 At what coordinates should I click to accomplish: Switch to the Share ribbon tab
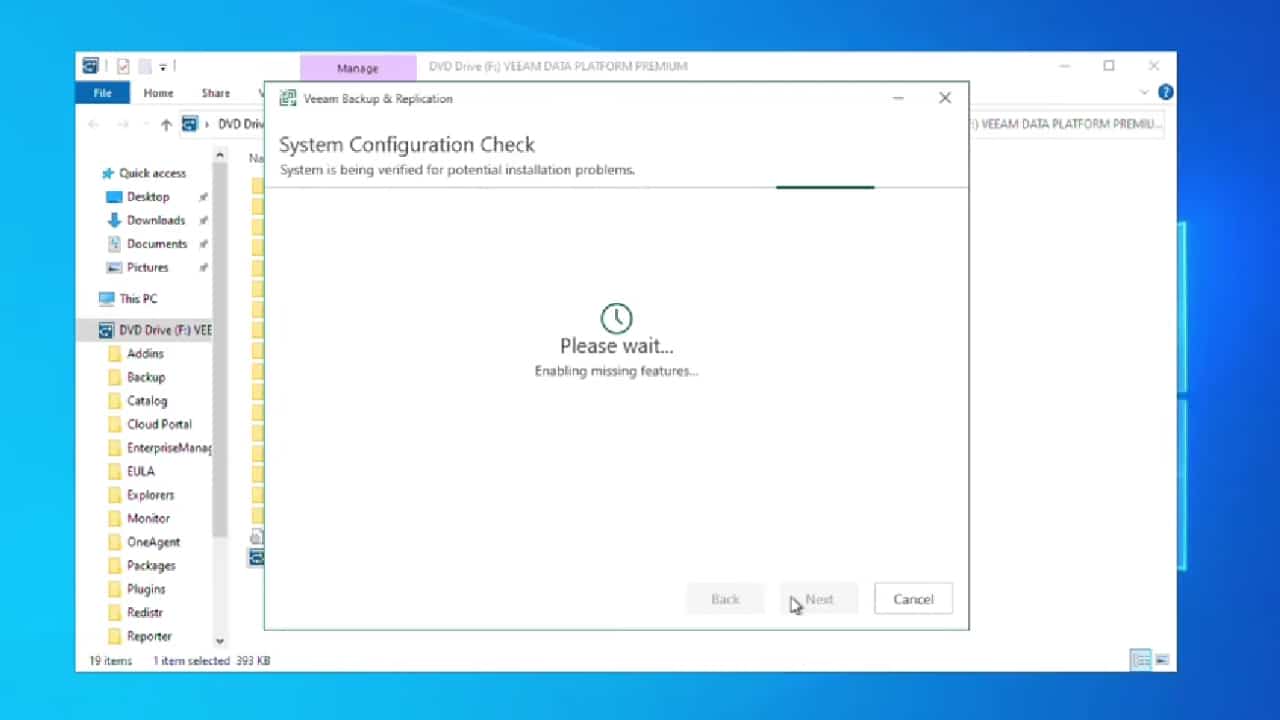[215, 93]
